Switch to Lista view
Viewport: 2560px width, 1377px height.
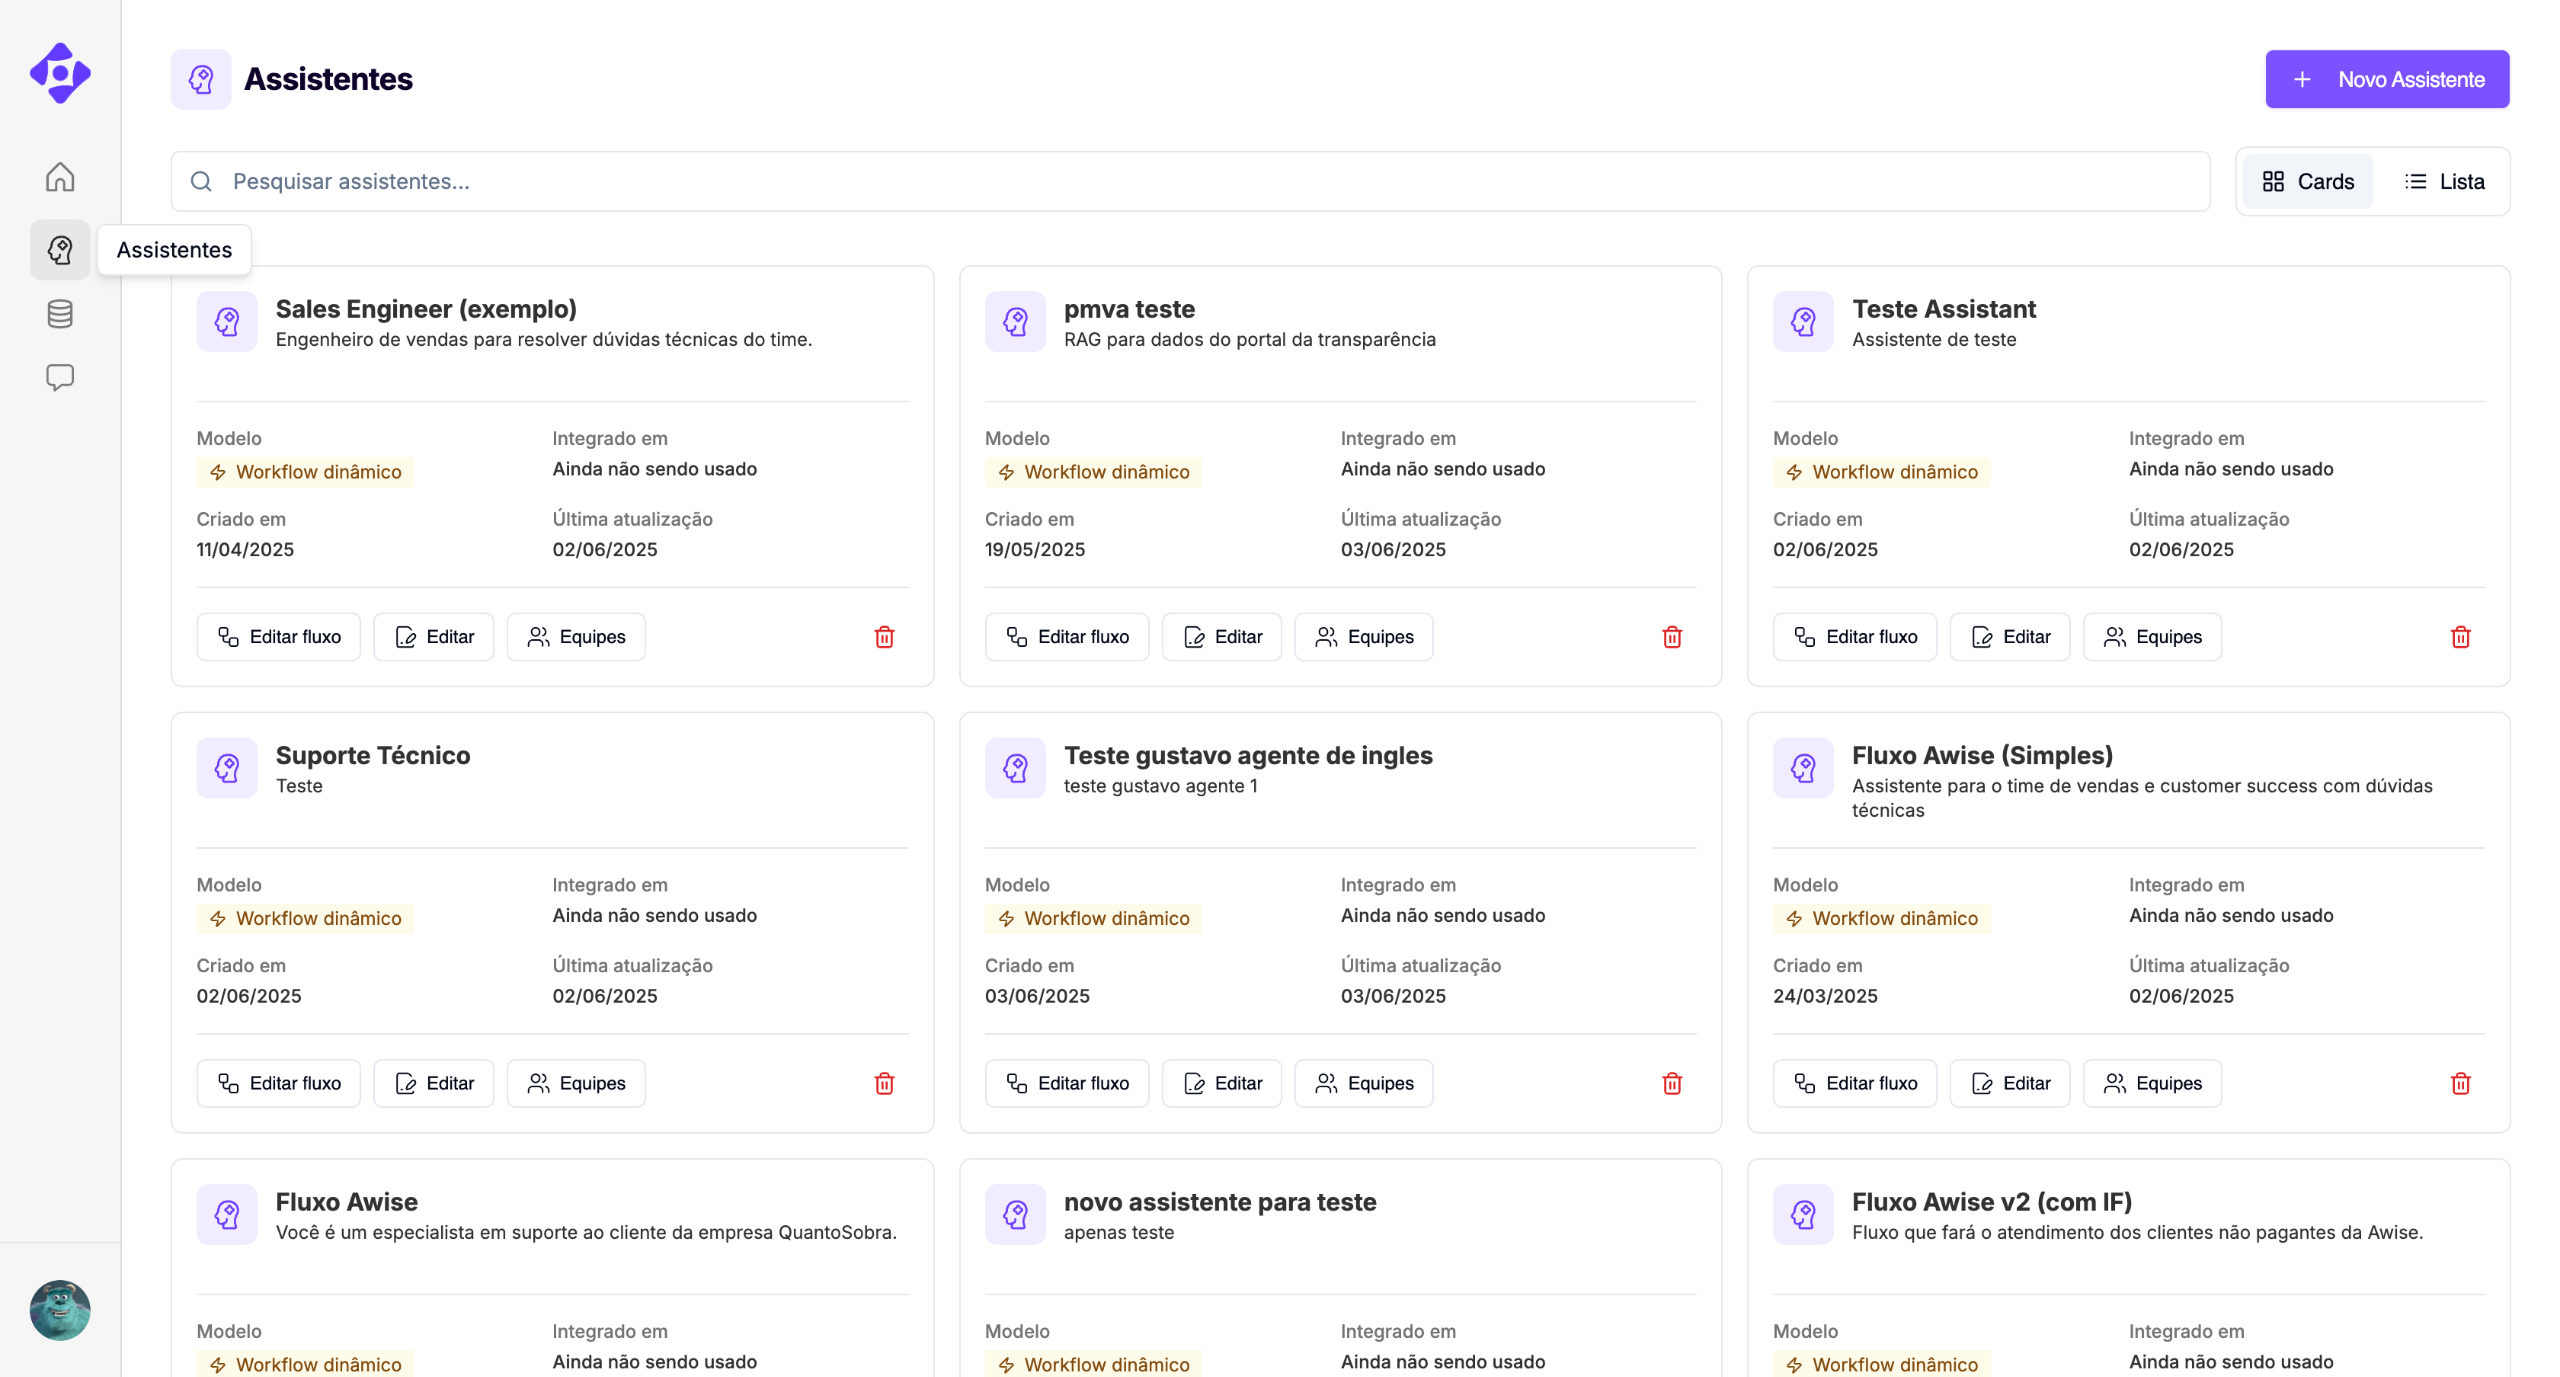pyautogui.click(x=2444, y=181)
